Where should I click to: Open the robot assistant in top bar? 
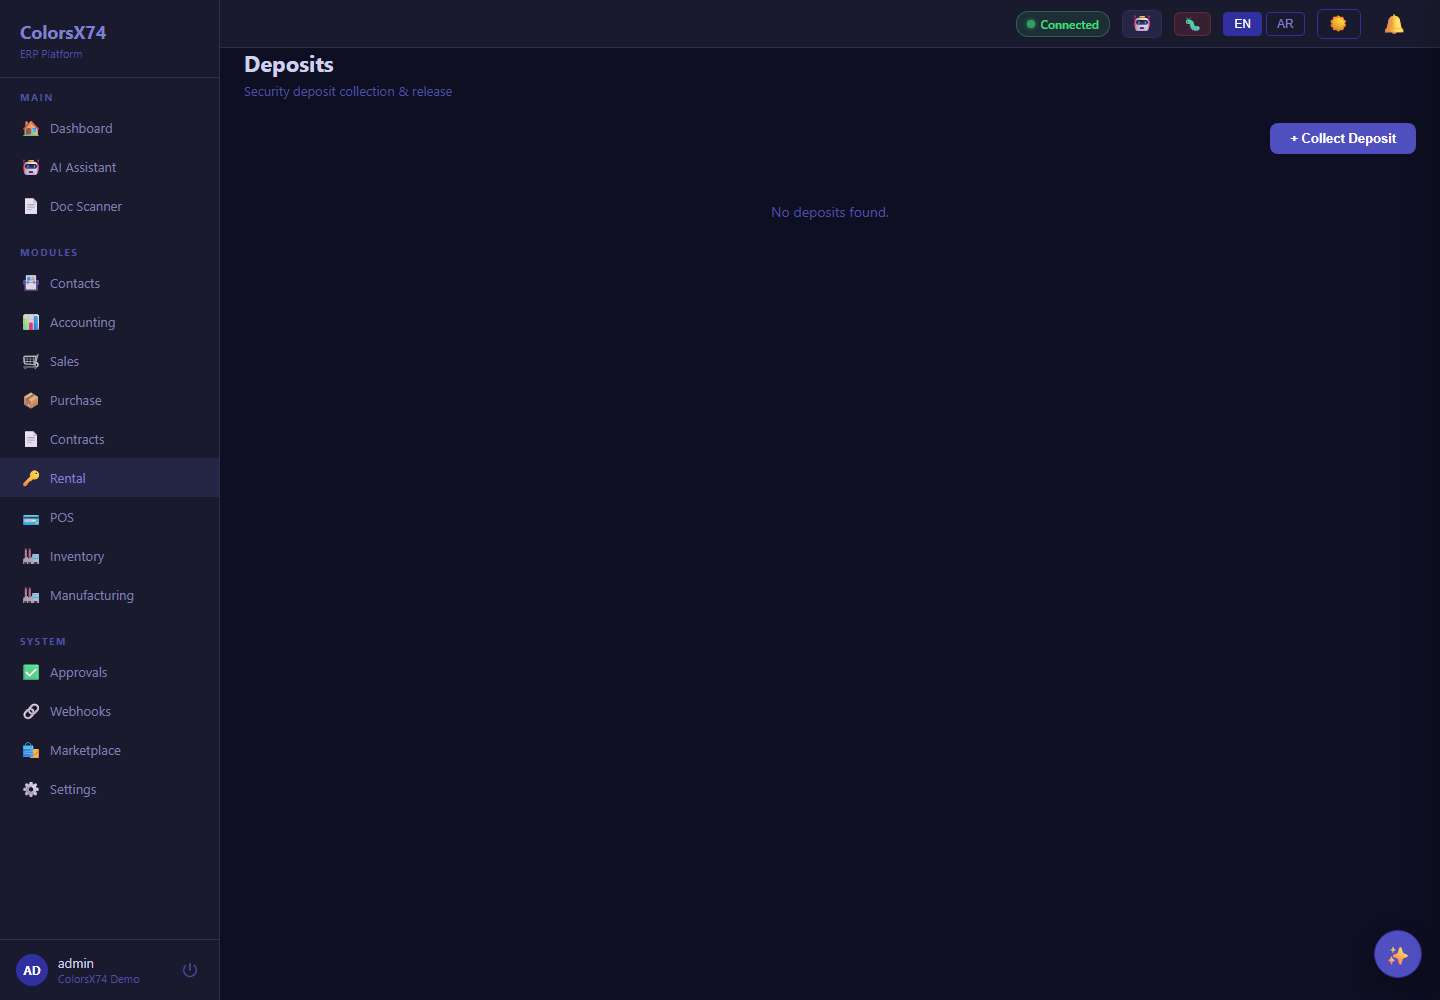(1142, 24)
